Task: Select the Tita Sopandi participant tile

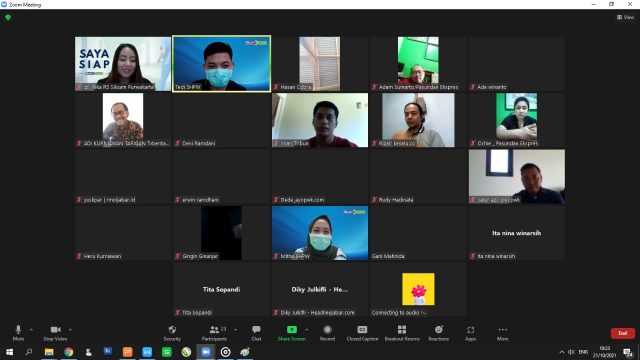Action: click(x=221, y=289)
